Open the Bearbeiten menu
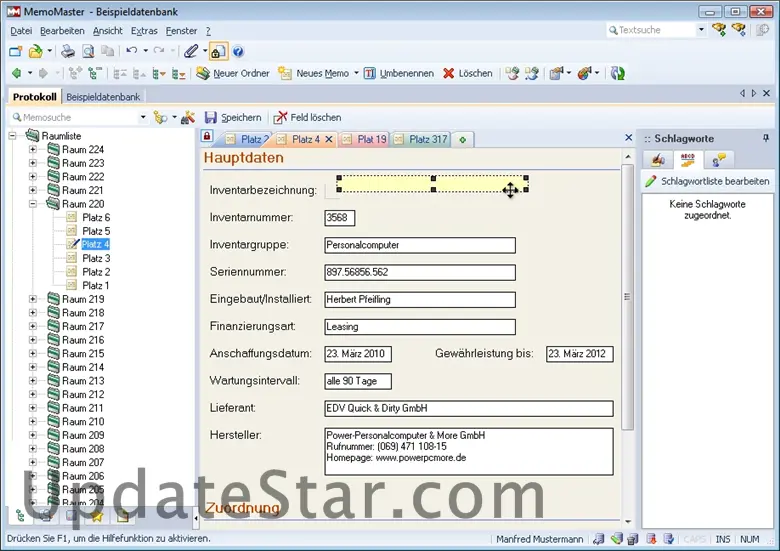This screenshot has height=551, width=780. coord(62,31)
